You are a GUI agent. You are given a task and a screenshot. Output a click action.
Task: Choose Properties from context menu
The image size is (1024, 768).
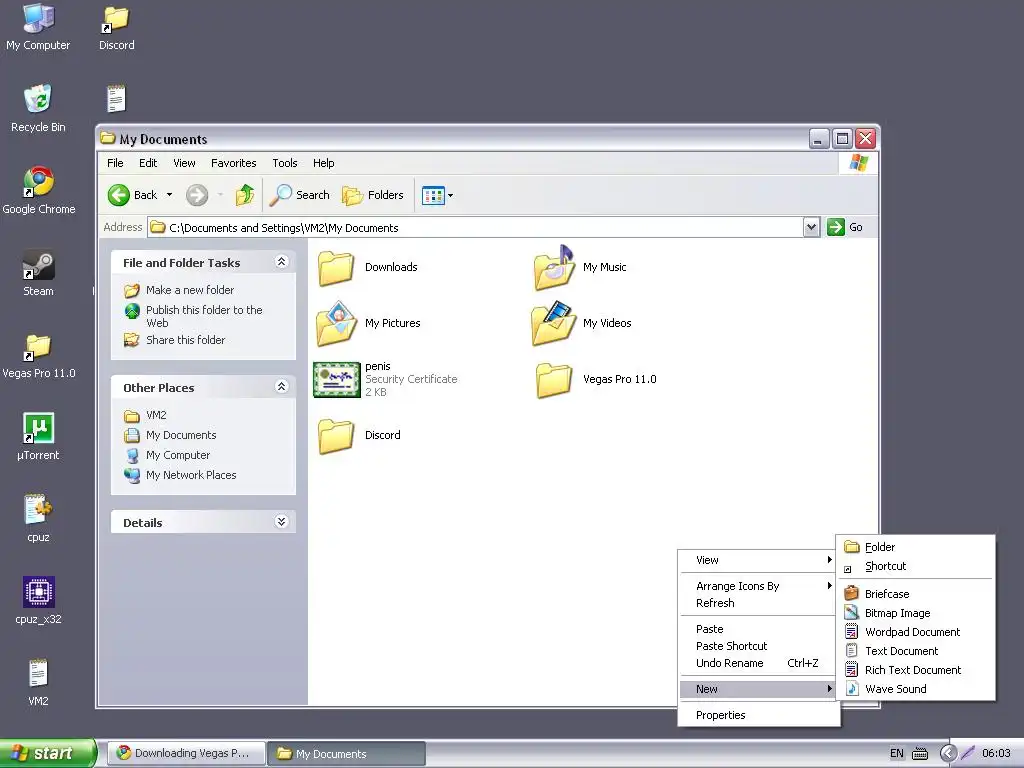pyautogui.click(x=759, y=715)
